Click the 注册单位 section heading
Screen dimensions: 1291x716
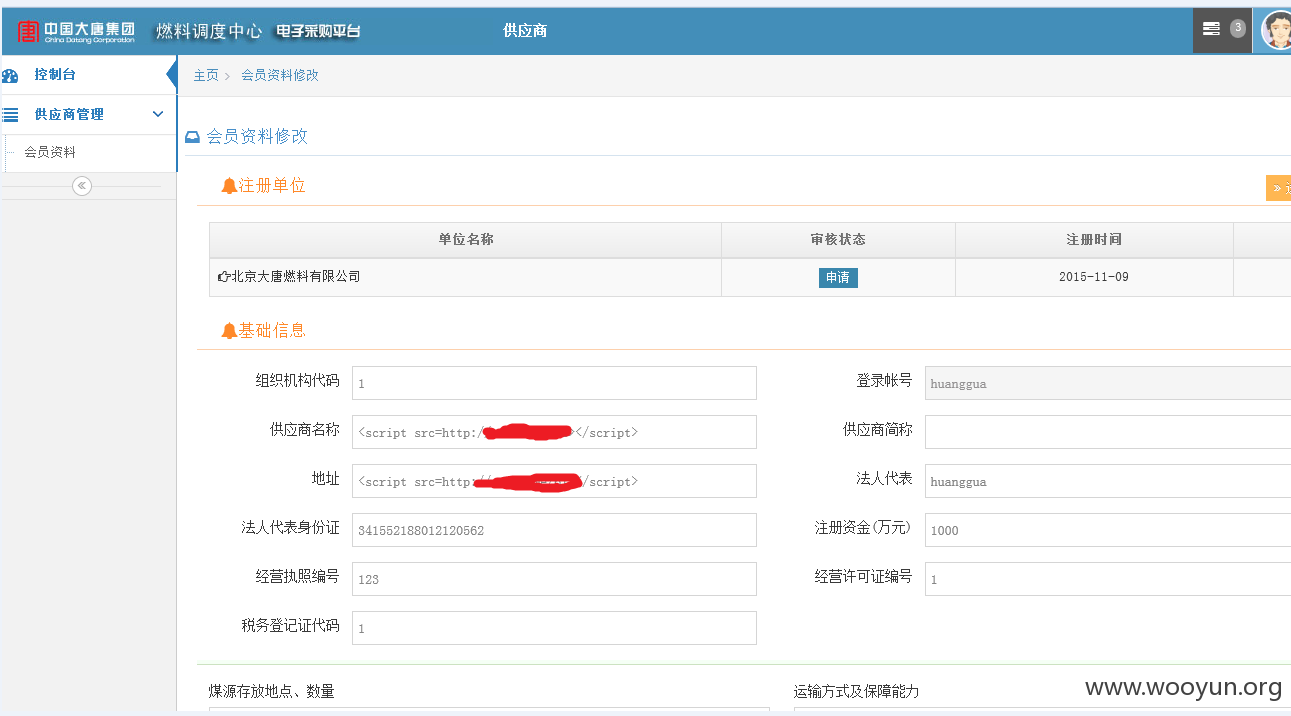pyautogui.click(x=272, y=186)
